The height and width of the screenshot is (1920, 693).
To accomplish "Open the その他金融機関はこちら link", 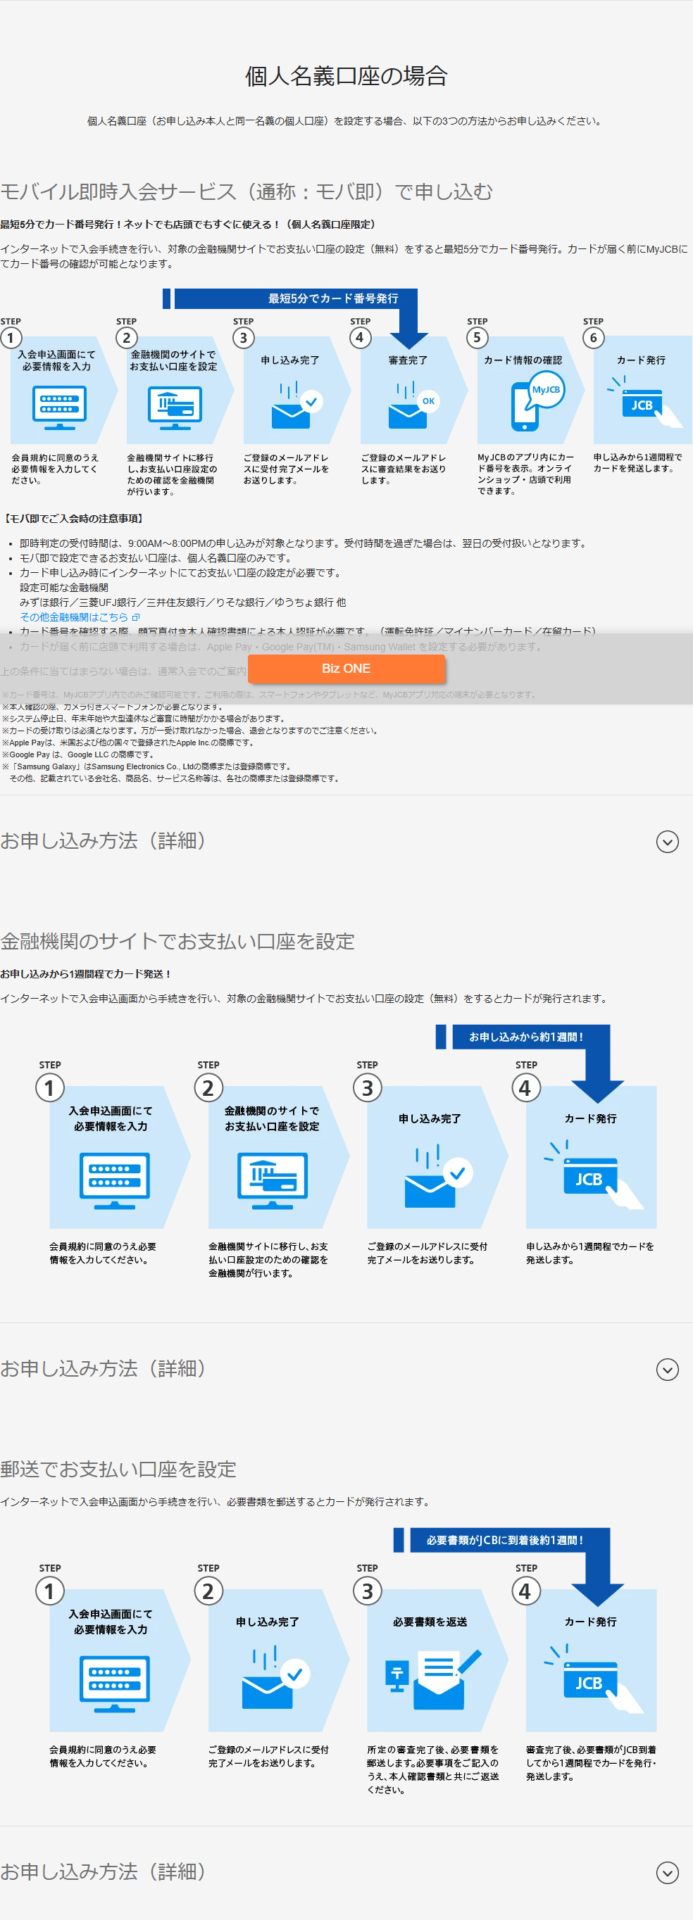I will pos(74,617).
